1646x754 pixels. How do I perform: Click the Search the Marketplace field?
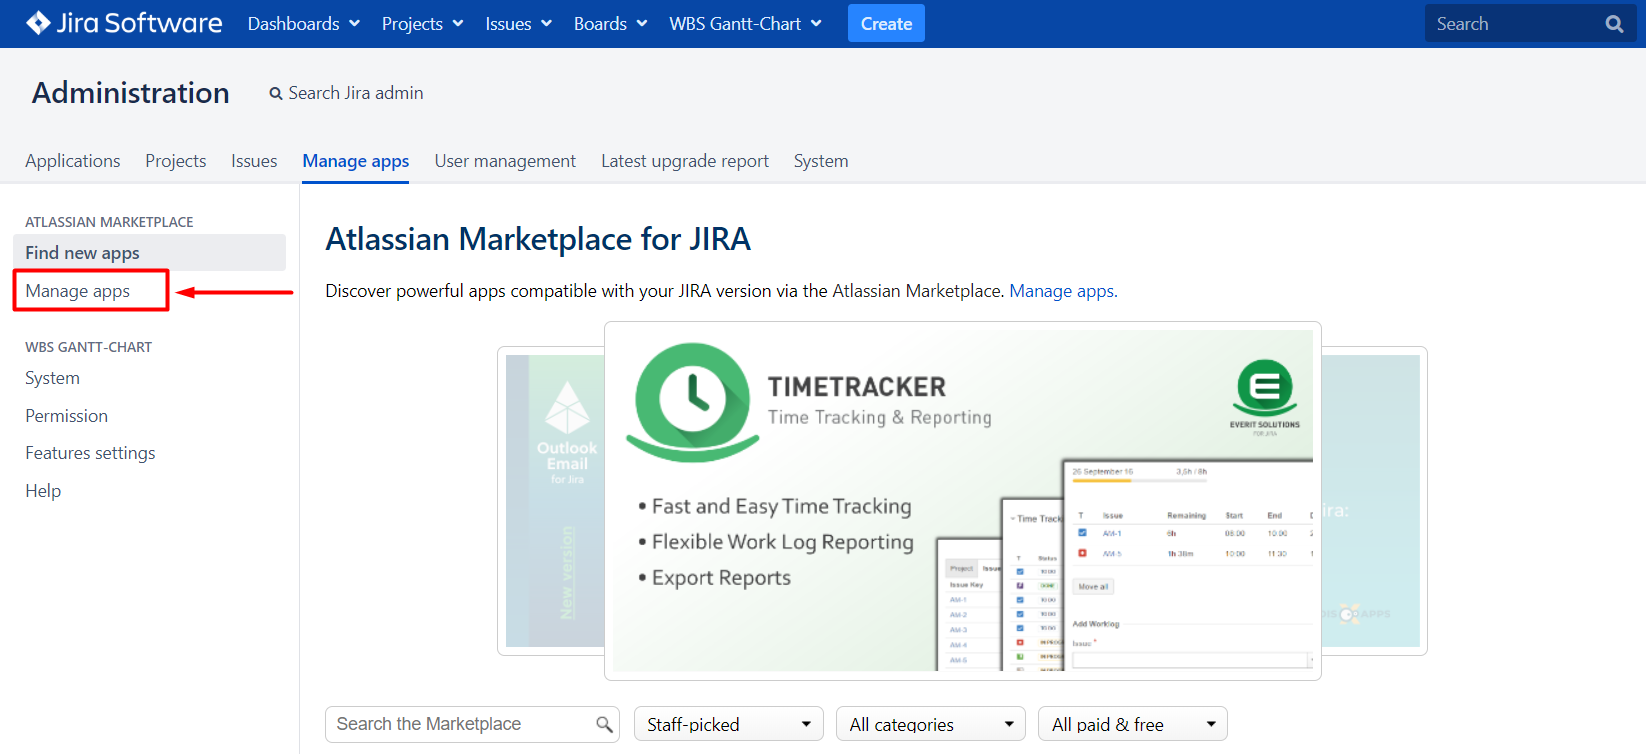pyautogui.click(x=462, y=724)
